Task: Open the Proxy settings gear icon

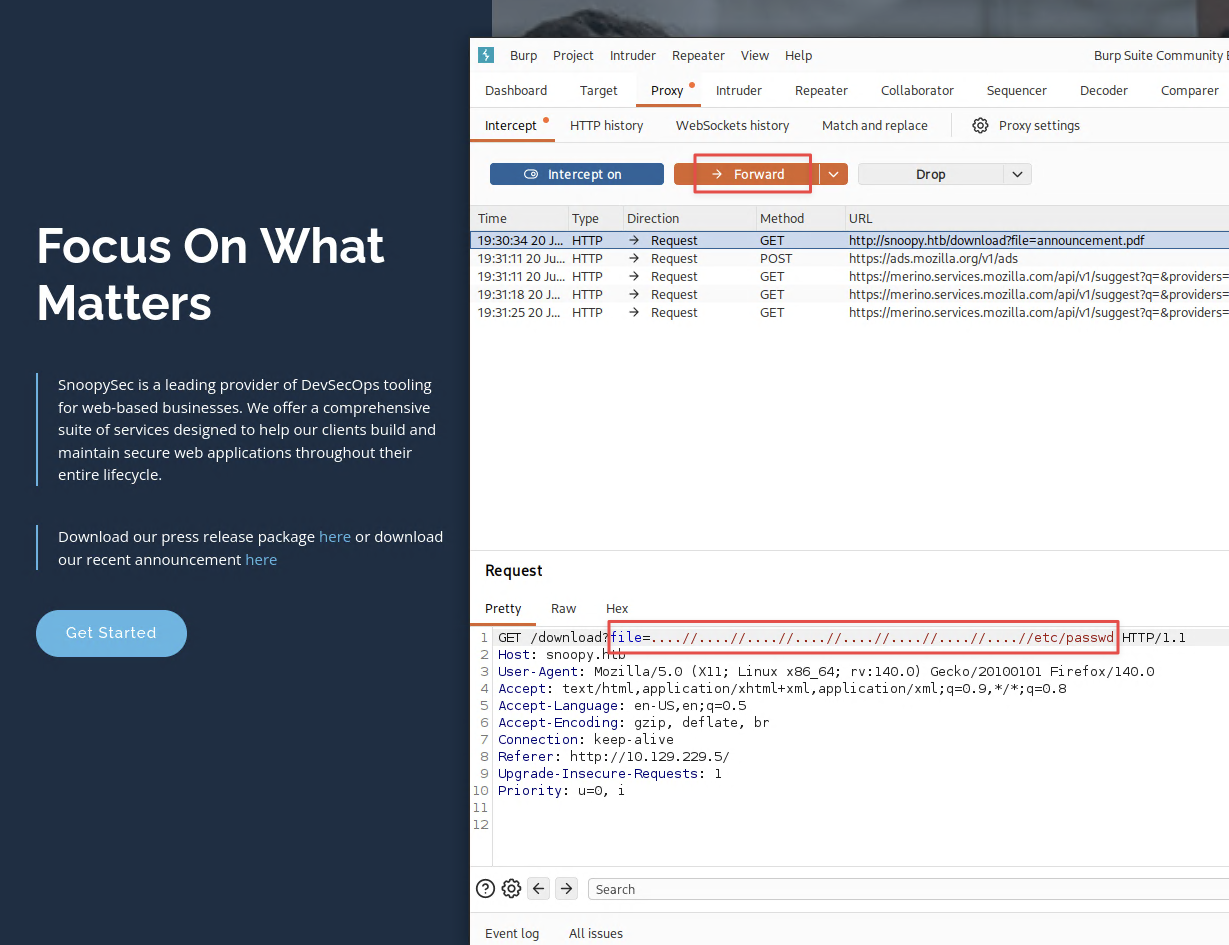Action: pos(980,125)
